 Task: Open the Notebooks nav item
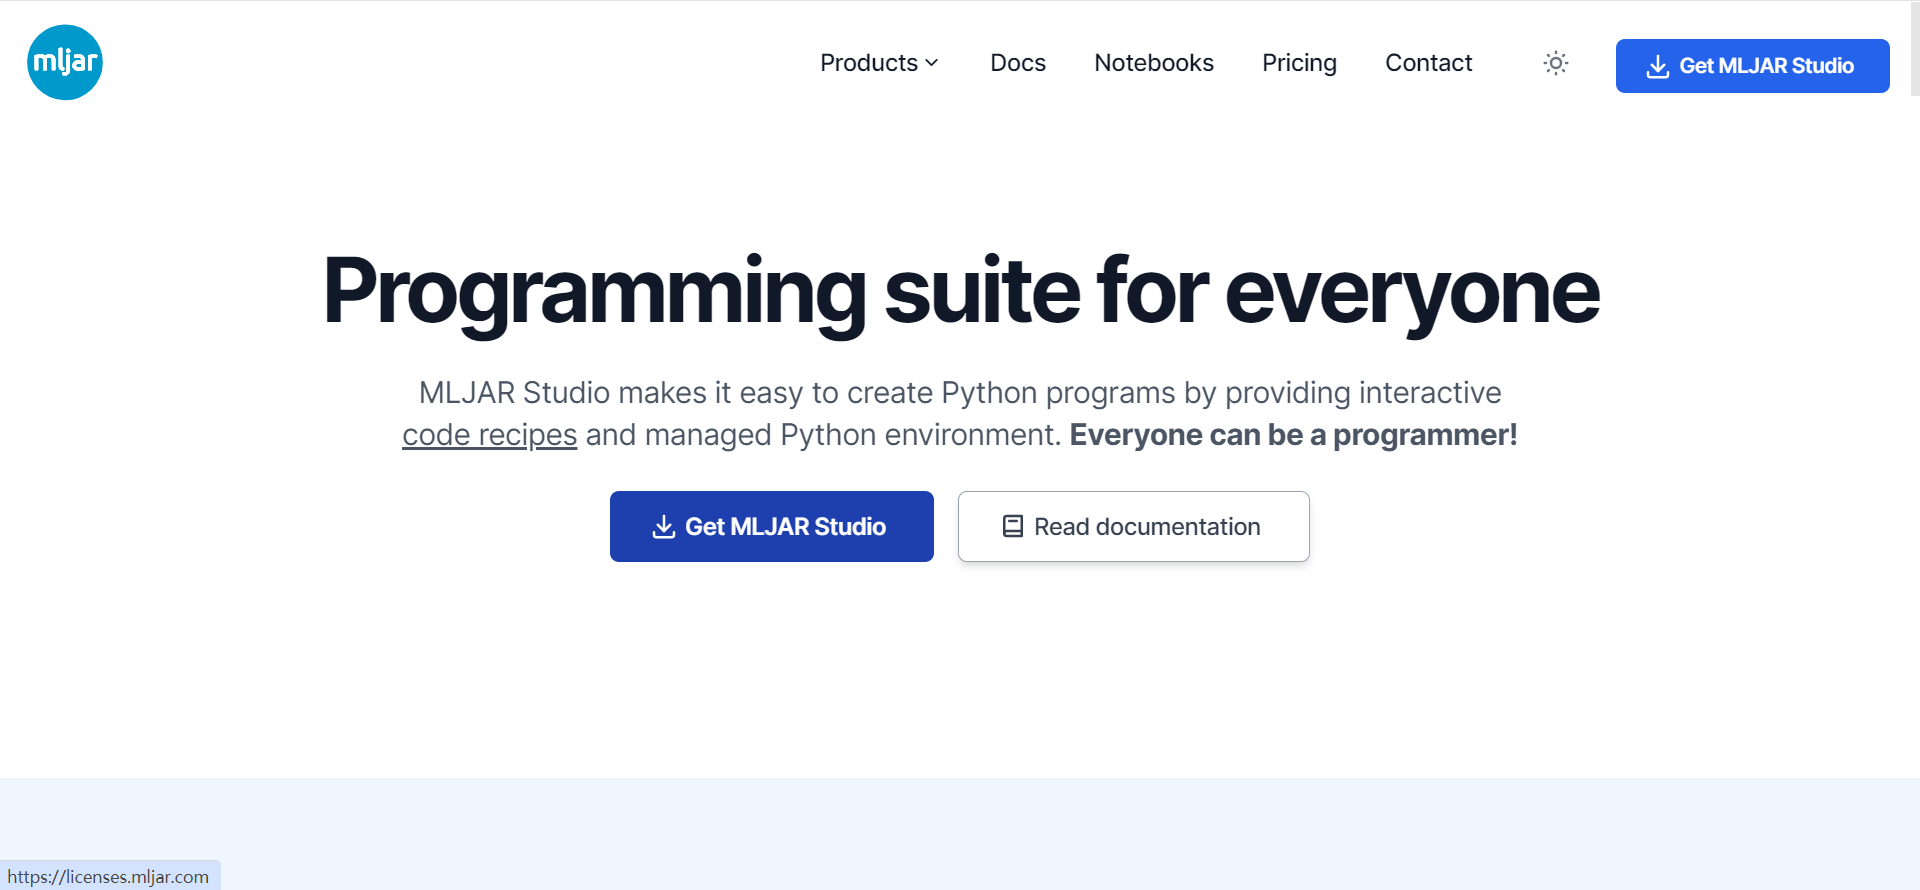pyautogui.click(x=1153, y=63)
